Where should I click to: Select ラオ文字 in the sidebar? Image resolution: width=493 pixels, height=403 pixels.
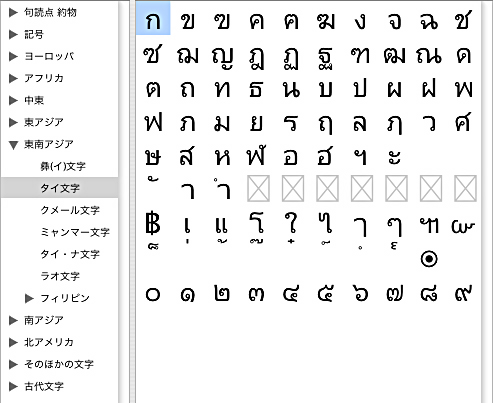[x=60, y=276]
